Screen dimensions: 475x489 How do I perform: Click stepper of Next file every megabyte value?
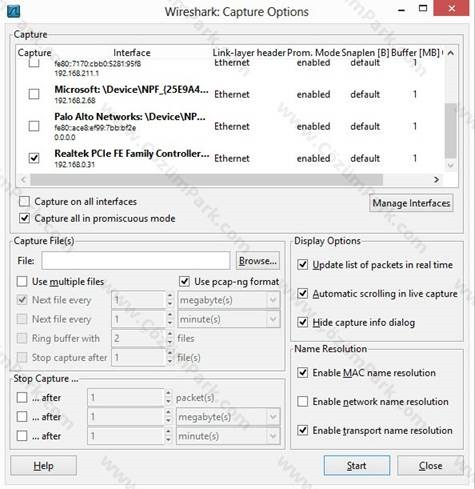pyautogui.click(x=170, y=300)
